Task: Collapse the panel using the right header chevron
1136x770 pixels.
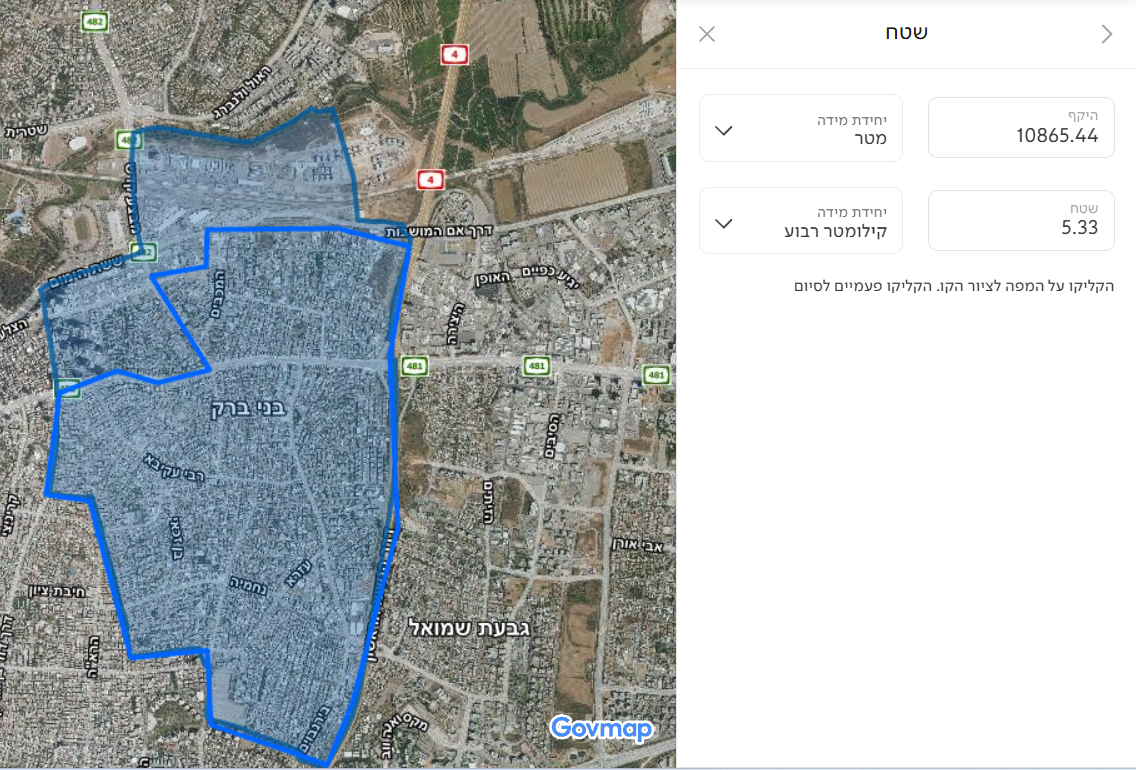Action: coord(1106,34)
